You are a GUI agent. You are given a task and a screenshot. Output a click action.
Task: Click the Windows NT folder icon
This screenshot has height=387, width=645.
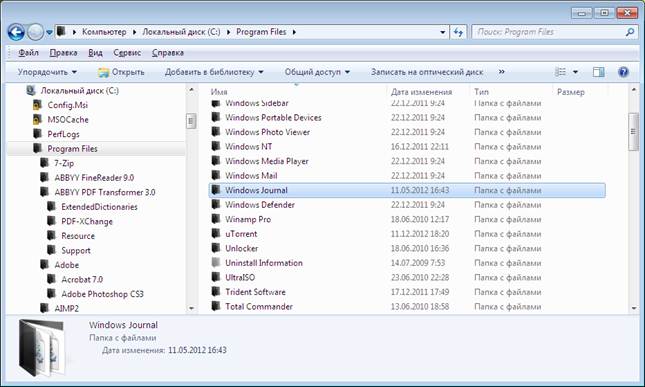pos(216,146)
